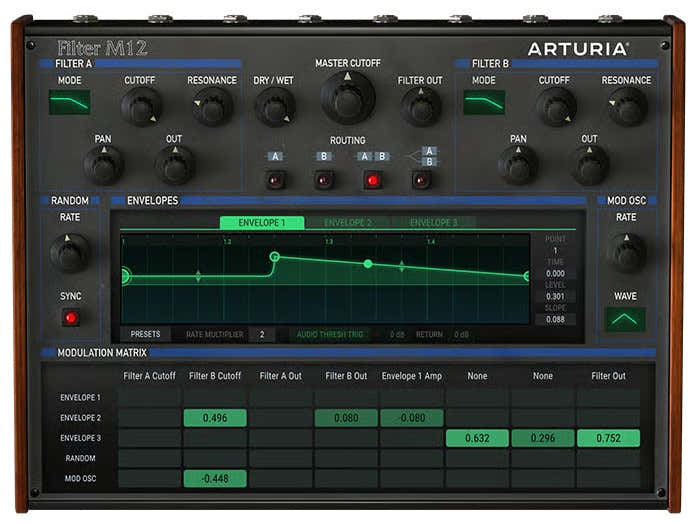Open Filter Out matrix destination dropdown
This screenshot has width=696, height=524.
(608, 376)
